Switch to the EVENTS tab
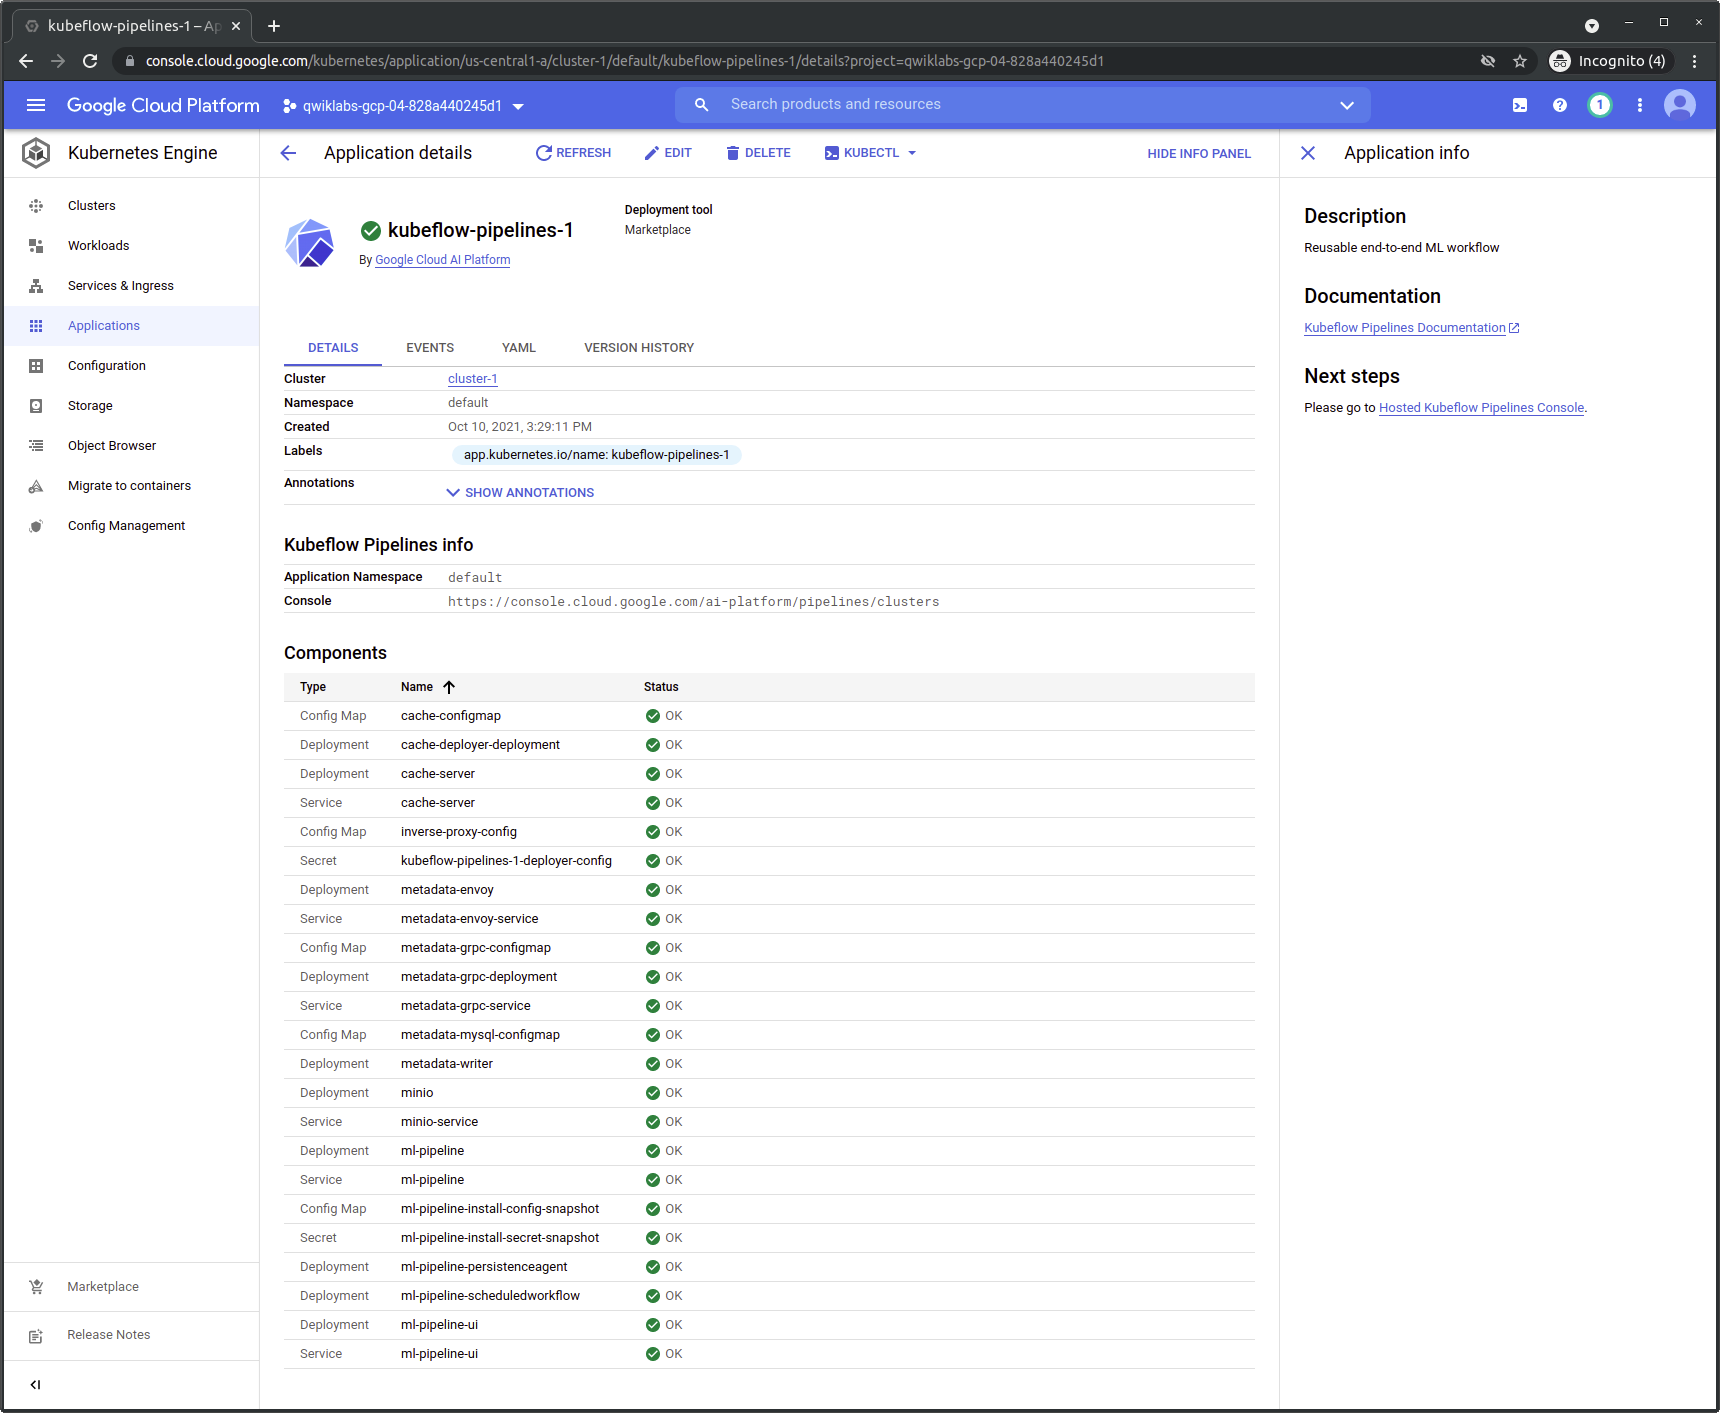1720x1413 pixels. (430, 348)
